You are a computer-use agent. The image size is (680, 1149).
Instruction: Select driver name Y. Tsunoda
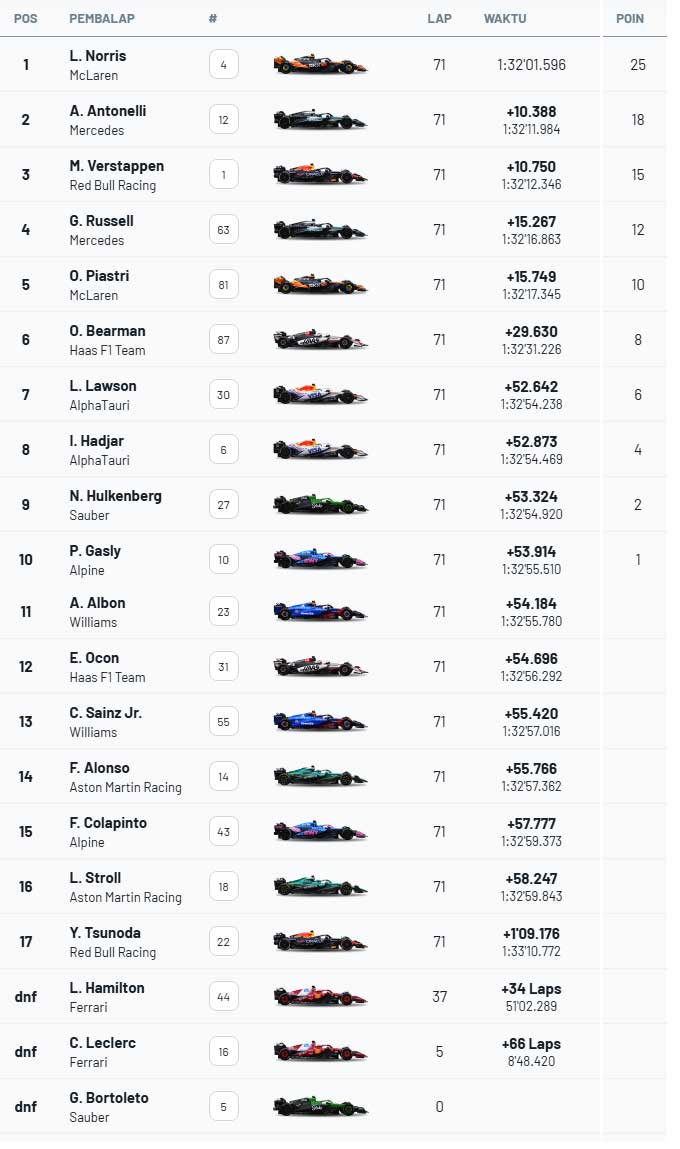click(x=106, y=933)
